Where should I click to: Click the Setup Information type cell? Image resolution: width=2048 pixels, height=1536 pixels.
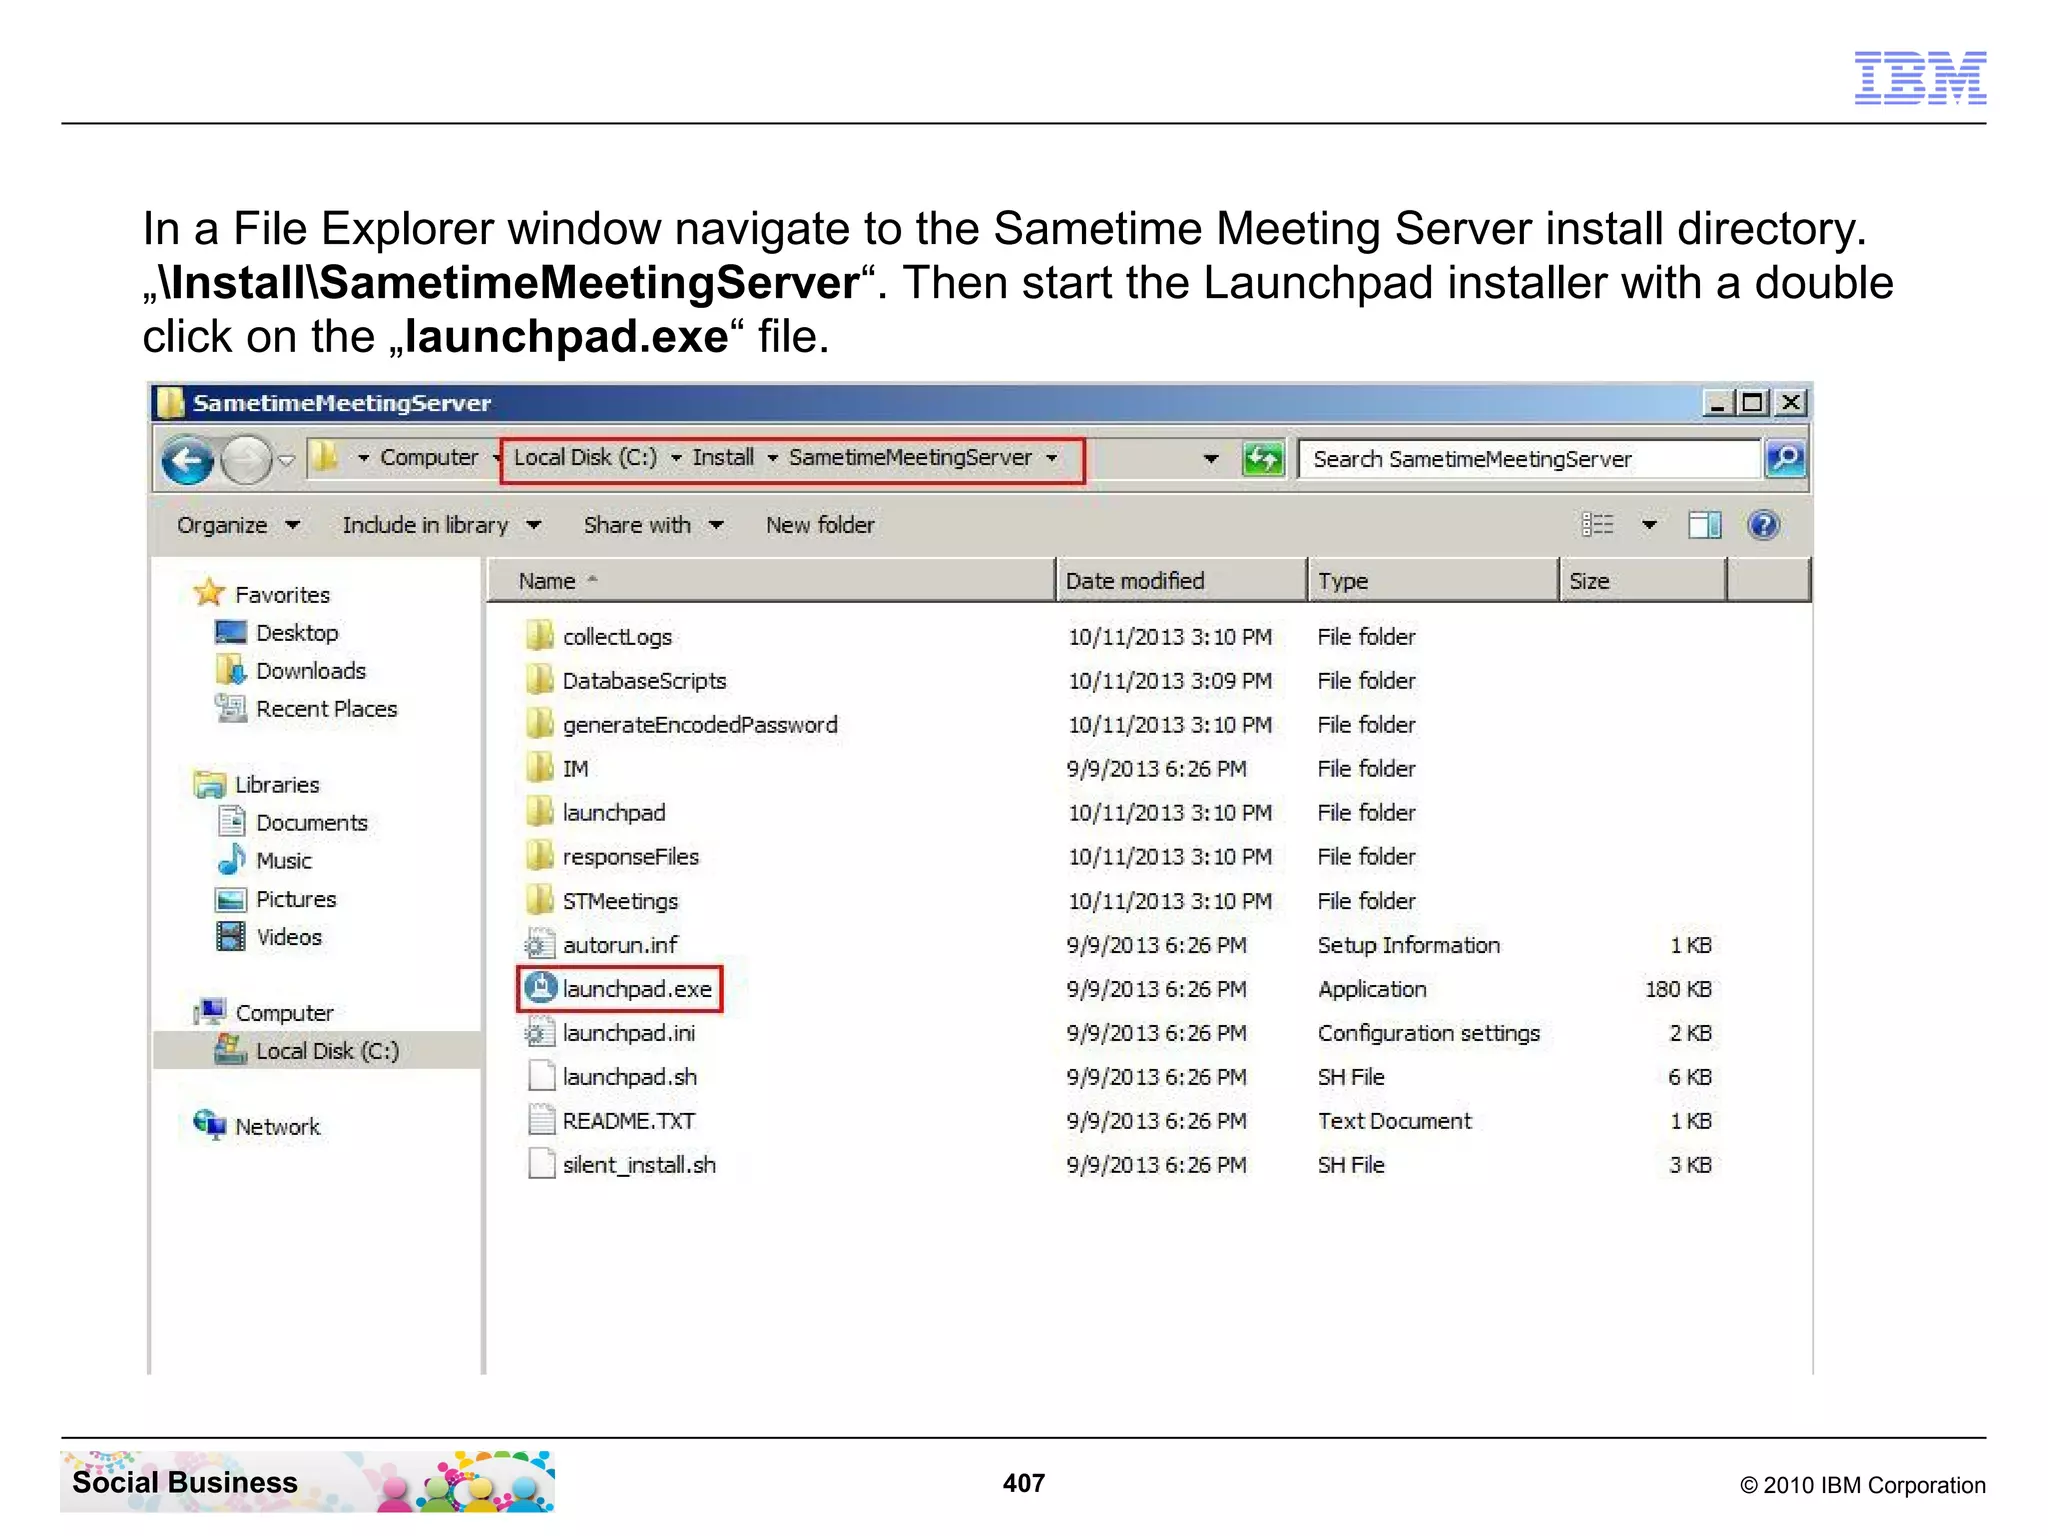click(x=1409, y=945)
